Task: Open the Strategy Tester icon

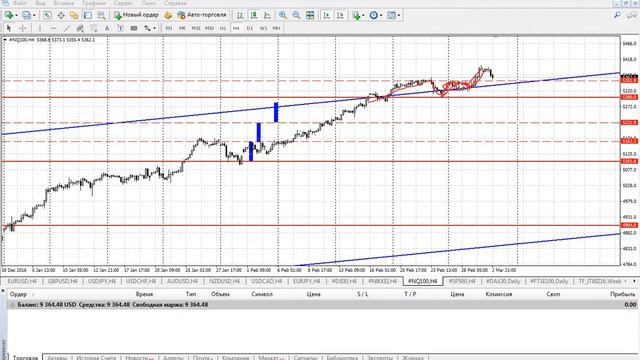Action: [x=101, y=16]
